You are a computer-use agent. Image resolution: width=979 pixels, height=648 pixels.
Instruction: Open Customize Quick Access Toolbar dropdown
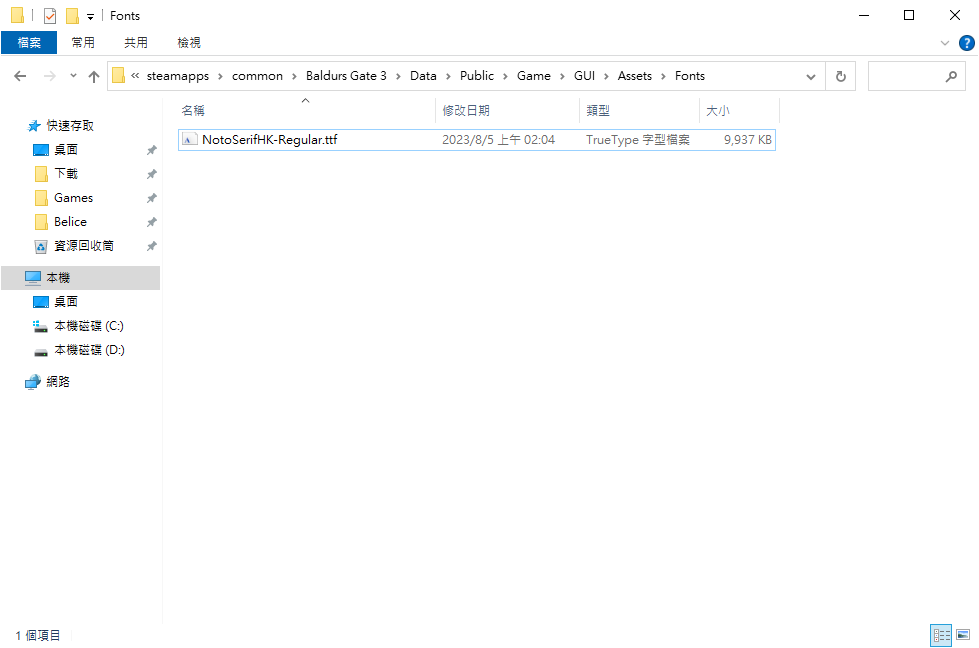(x=90, y=16)
